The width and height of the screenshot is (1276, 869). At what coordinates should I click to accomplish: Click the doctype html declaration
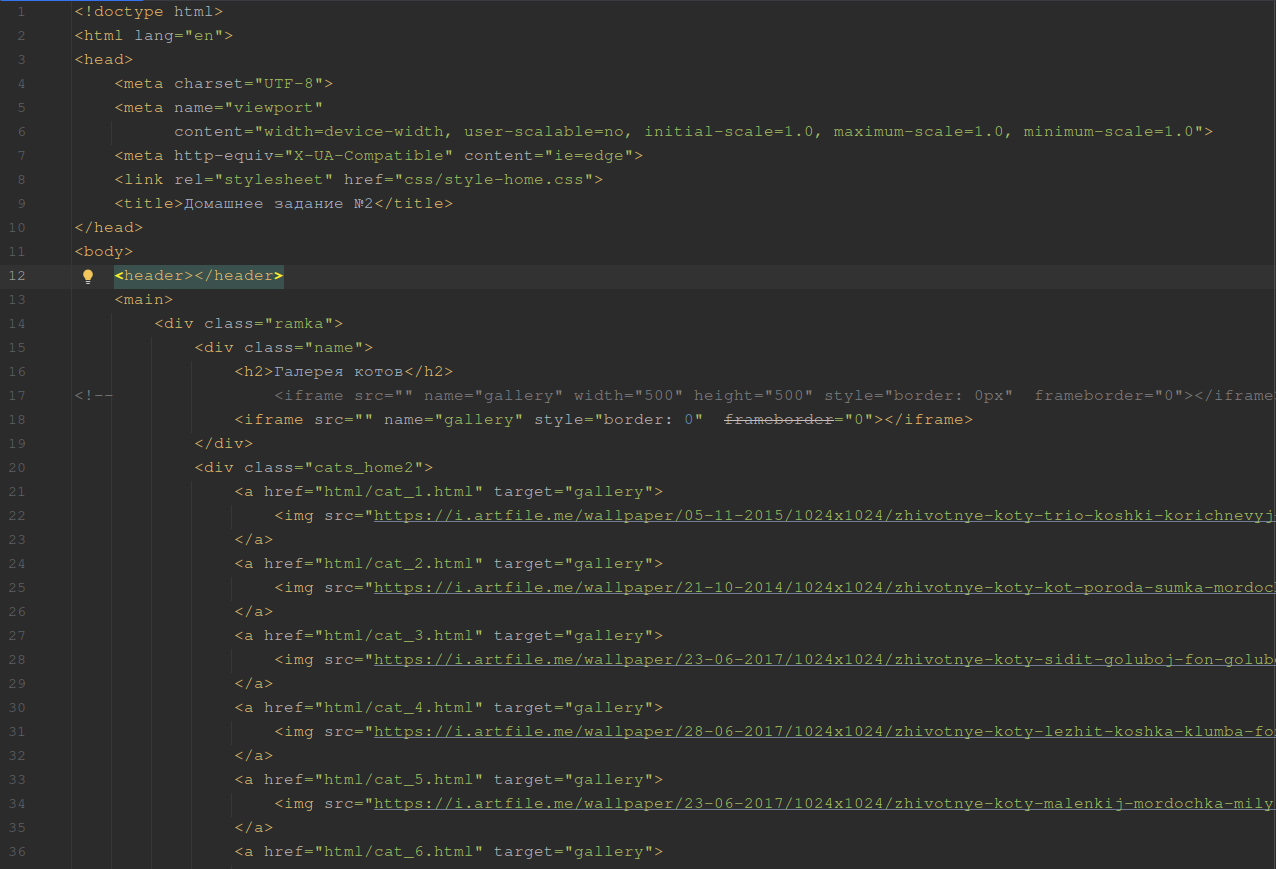pos(148,12)
